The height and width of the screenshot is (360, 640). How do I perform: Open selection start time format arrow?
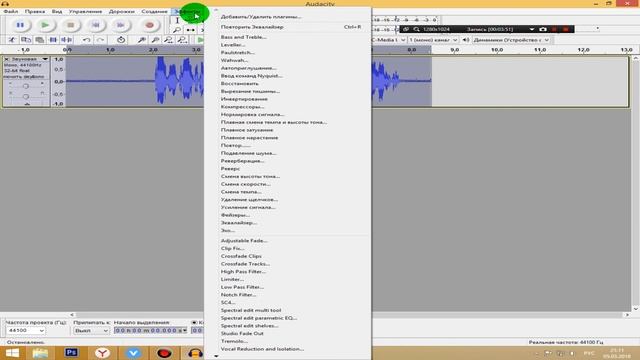(184, 331)
